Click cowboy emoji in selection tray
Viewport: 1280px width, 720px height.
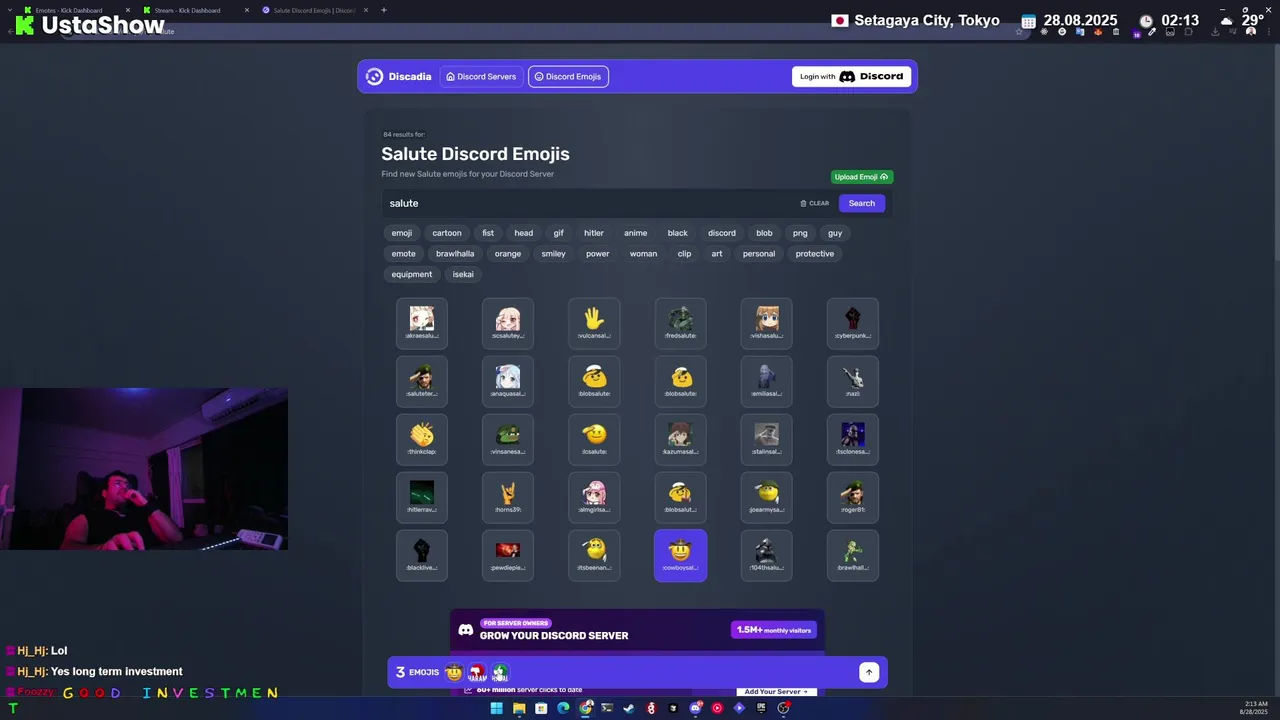click(454, 672)
